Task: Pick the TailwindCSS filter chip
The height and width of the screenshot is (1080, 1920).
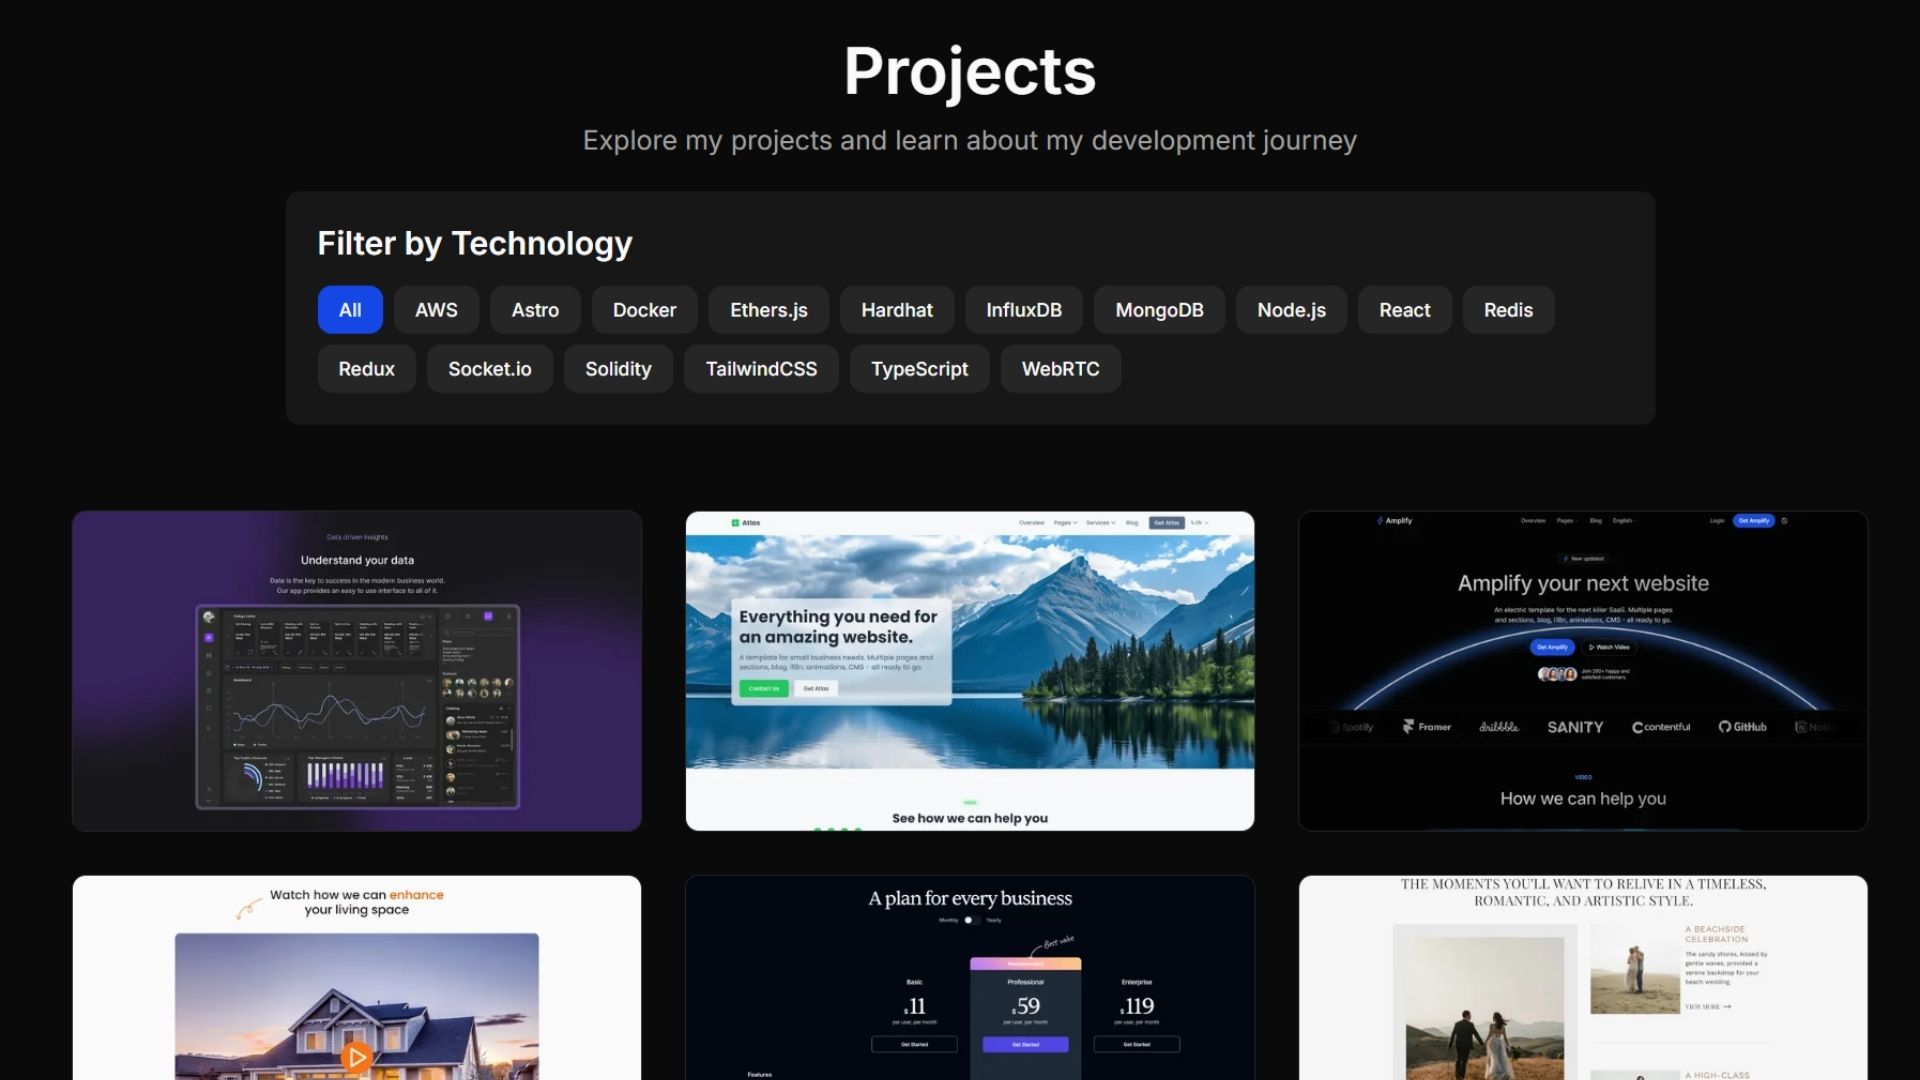Action: point(761,369)
